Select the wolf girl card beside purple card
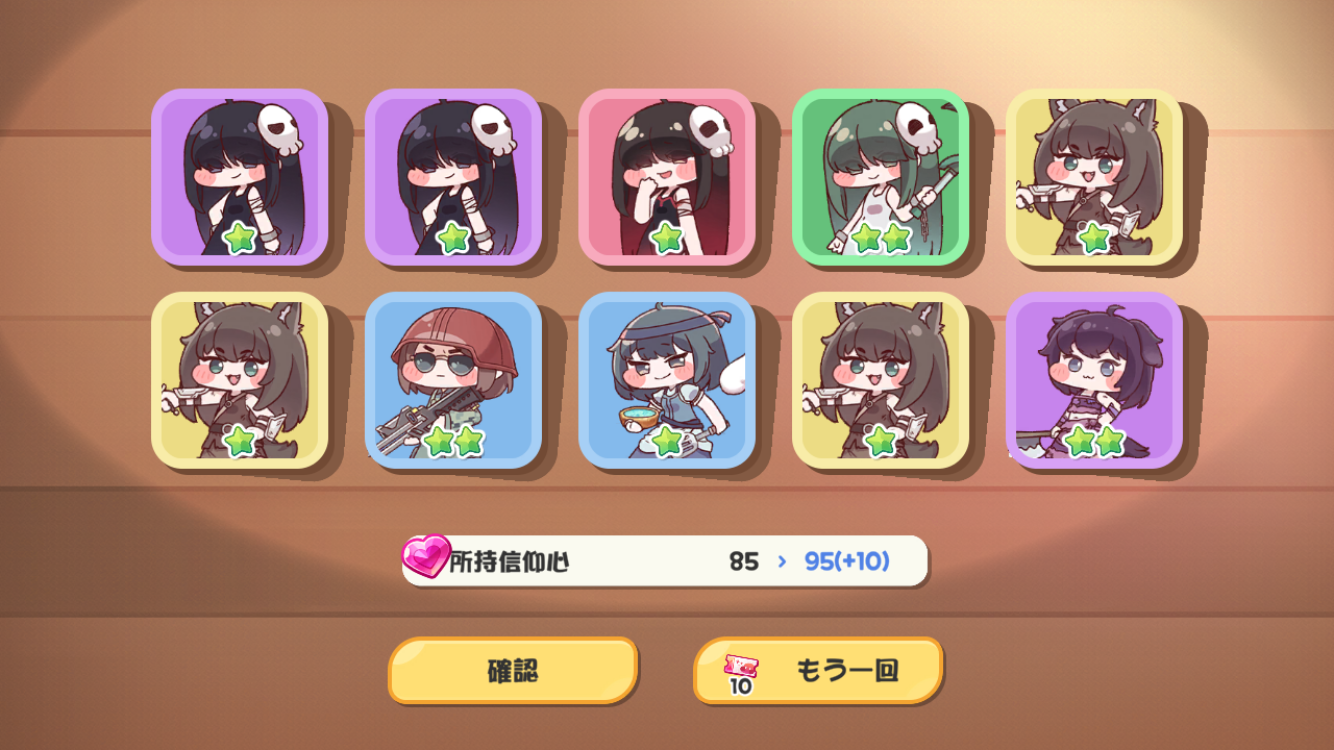1334x750 pixels. pyautogui.click(x=881, y=380)
